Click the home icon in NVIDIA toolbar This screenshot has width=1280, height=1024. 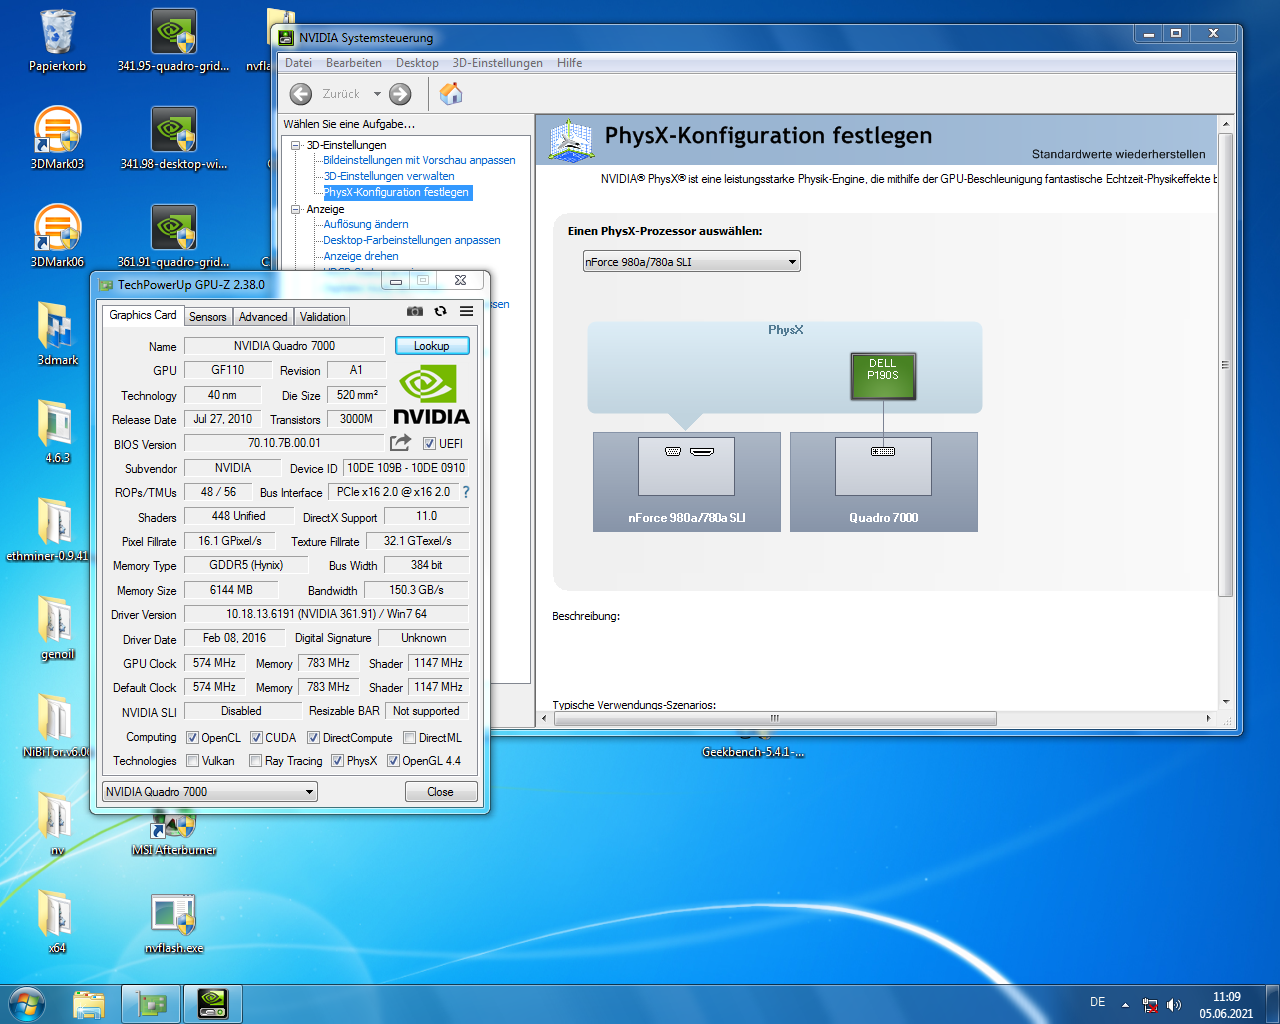click(451, 93)
